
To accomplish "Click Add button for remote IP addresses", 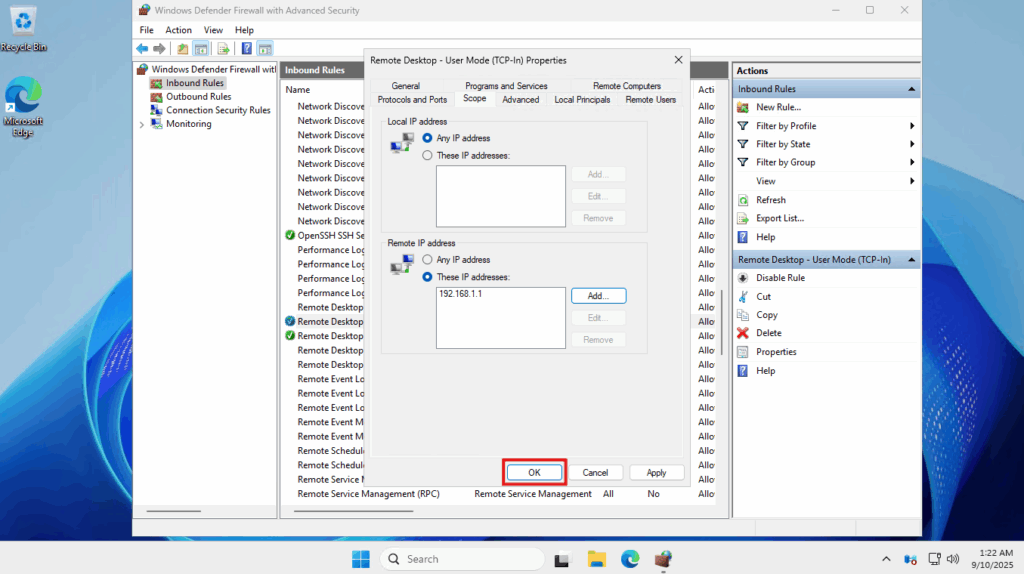I will 598,296.
